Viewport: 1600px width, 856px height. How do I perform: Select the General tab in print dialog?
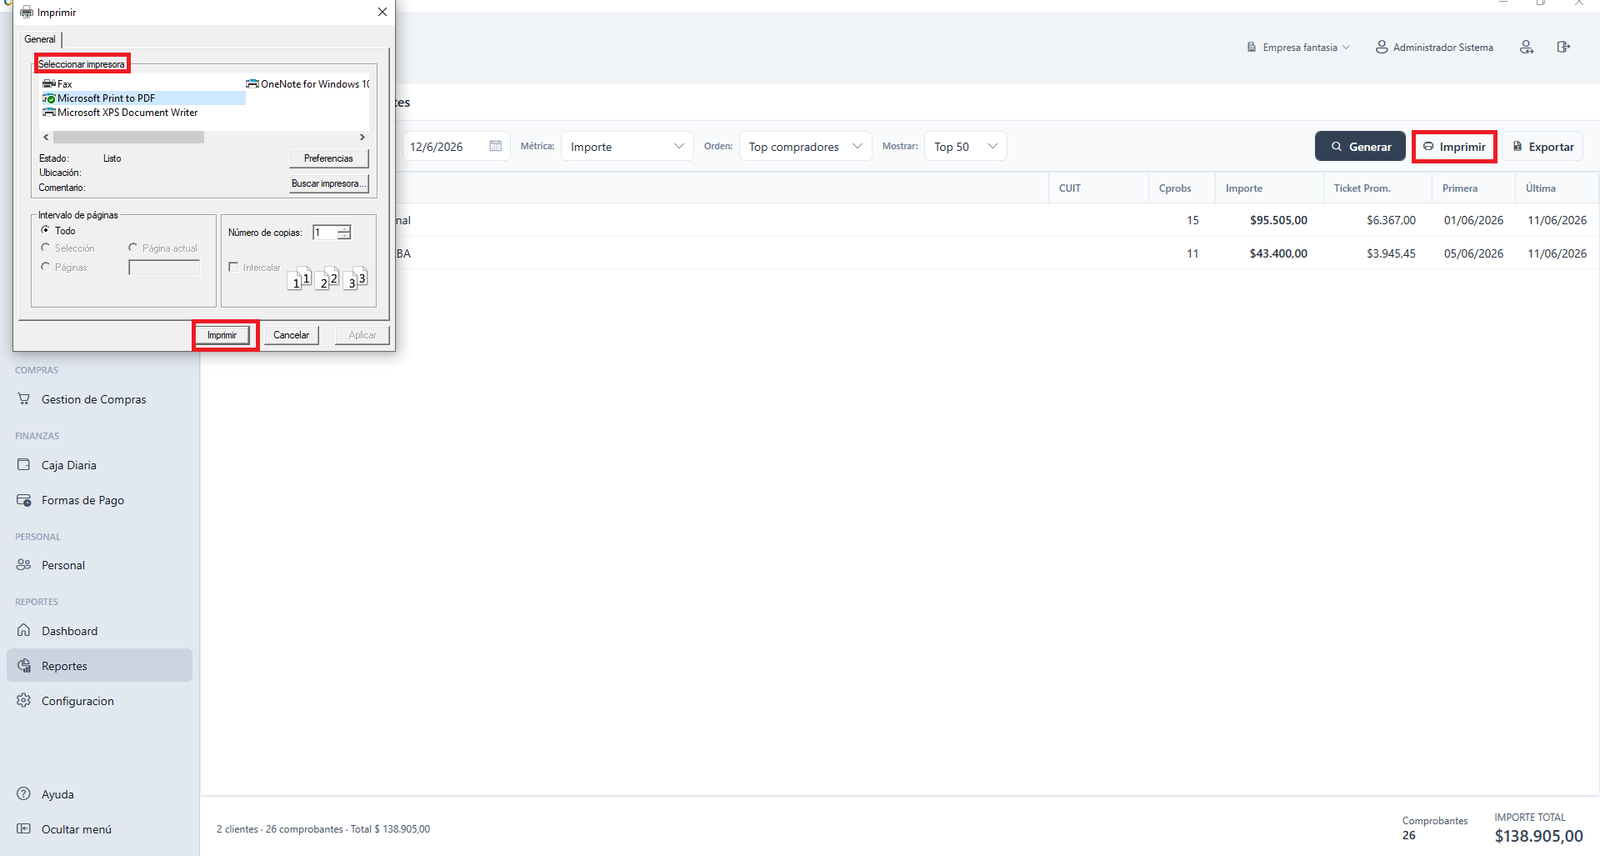tap(40, 39)
